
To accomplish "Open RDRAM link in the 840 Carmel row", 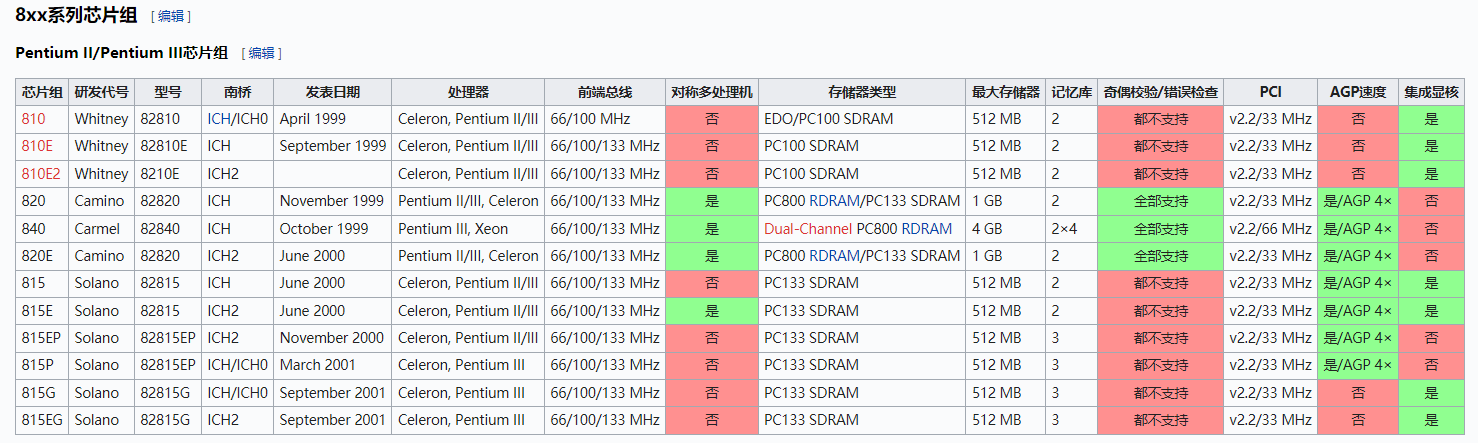I will [927, 228].
